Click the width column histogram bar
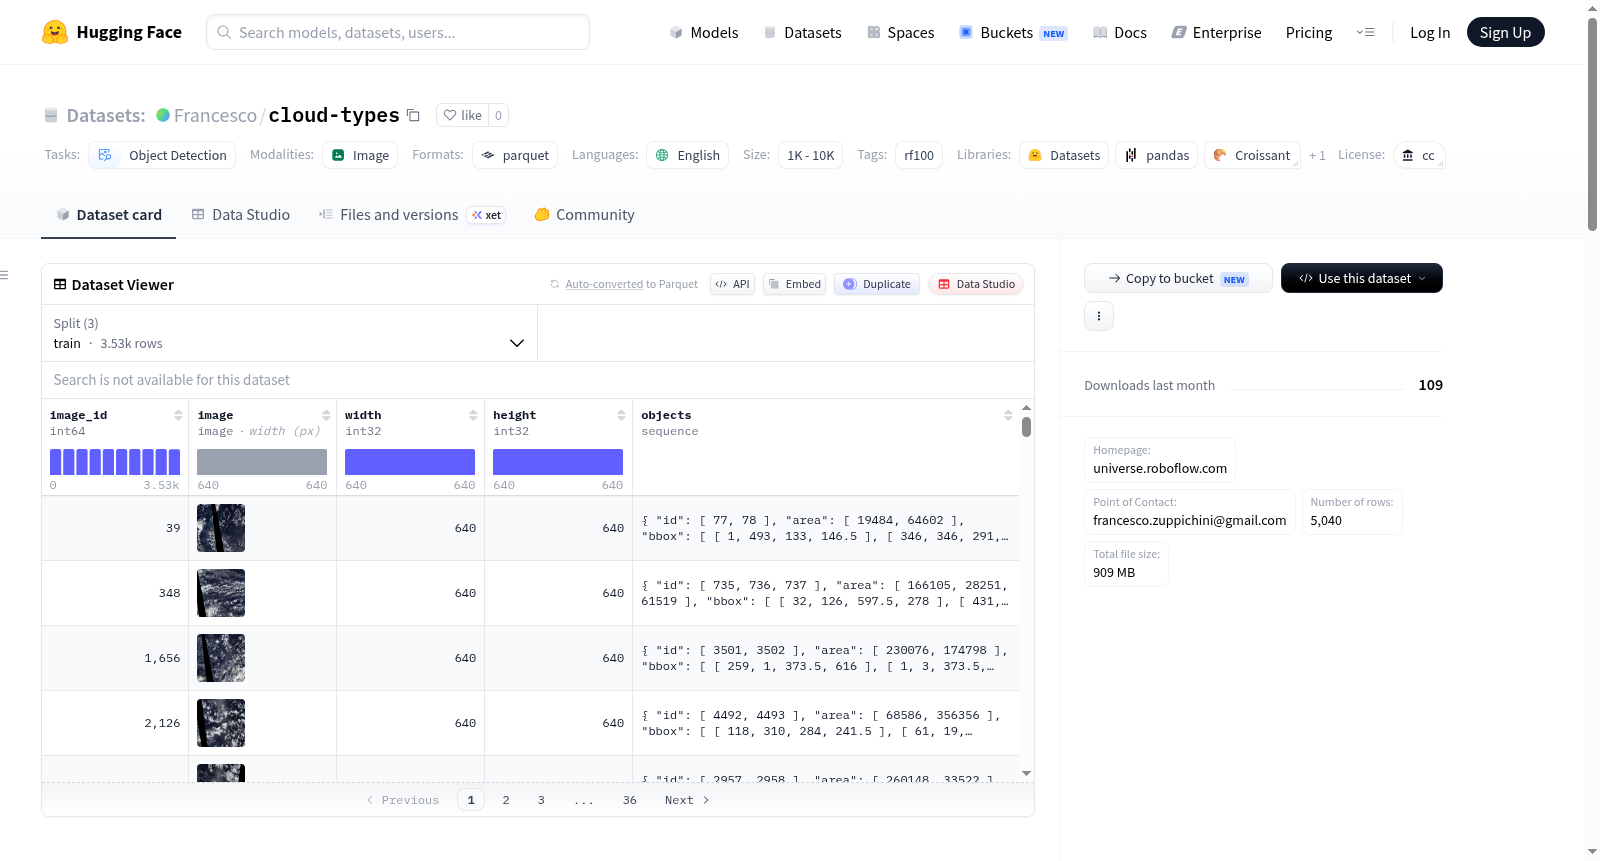1600x861 pixels. click(410, 462)
